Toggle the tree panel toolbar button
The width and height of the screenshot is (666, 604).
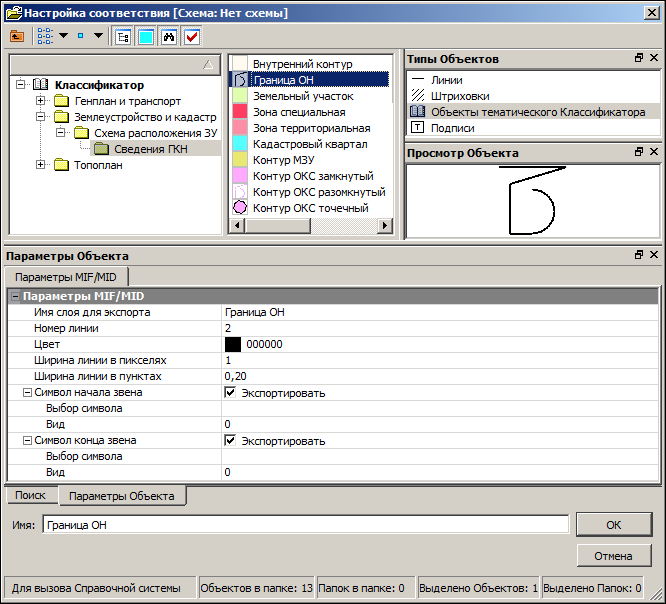(123, 37)
